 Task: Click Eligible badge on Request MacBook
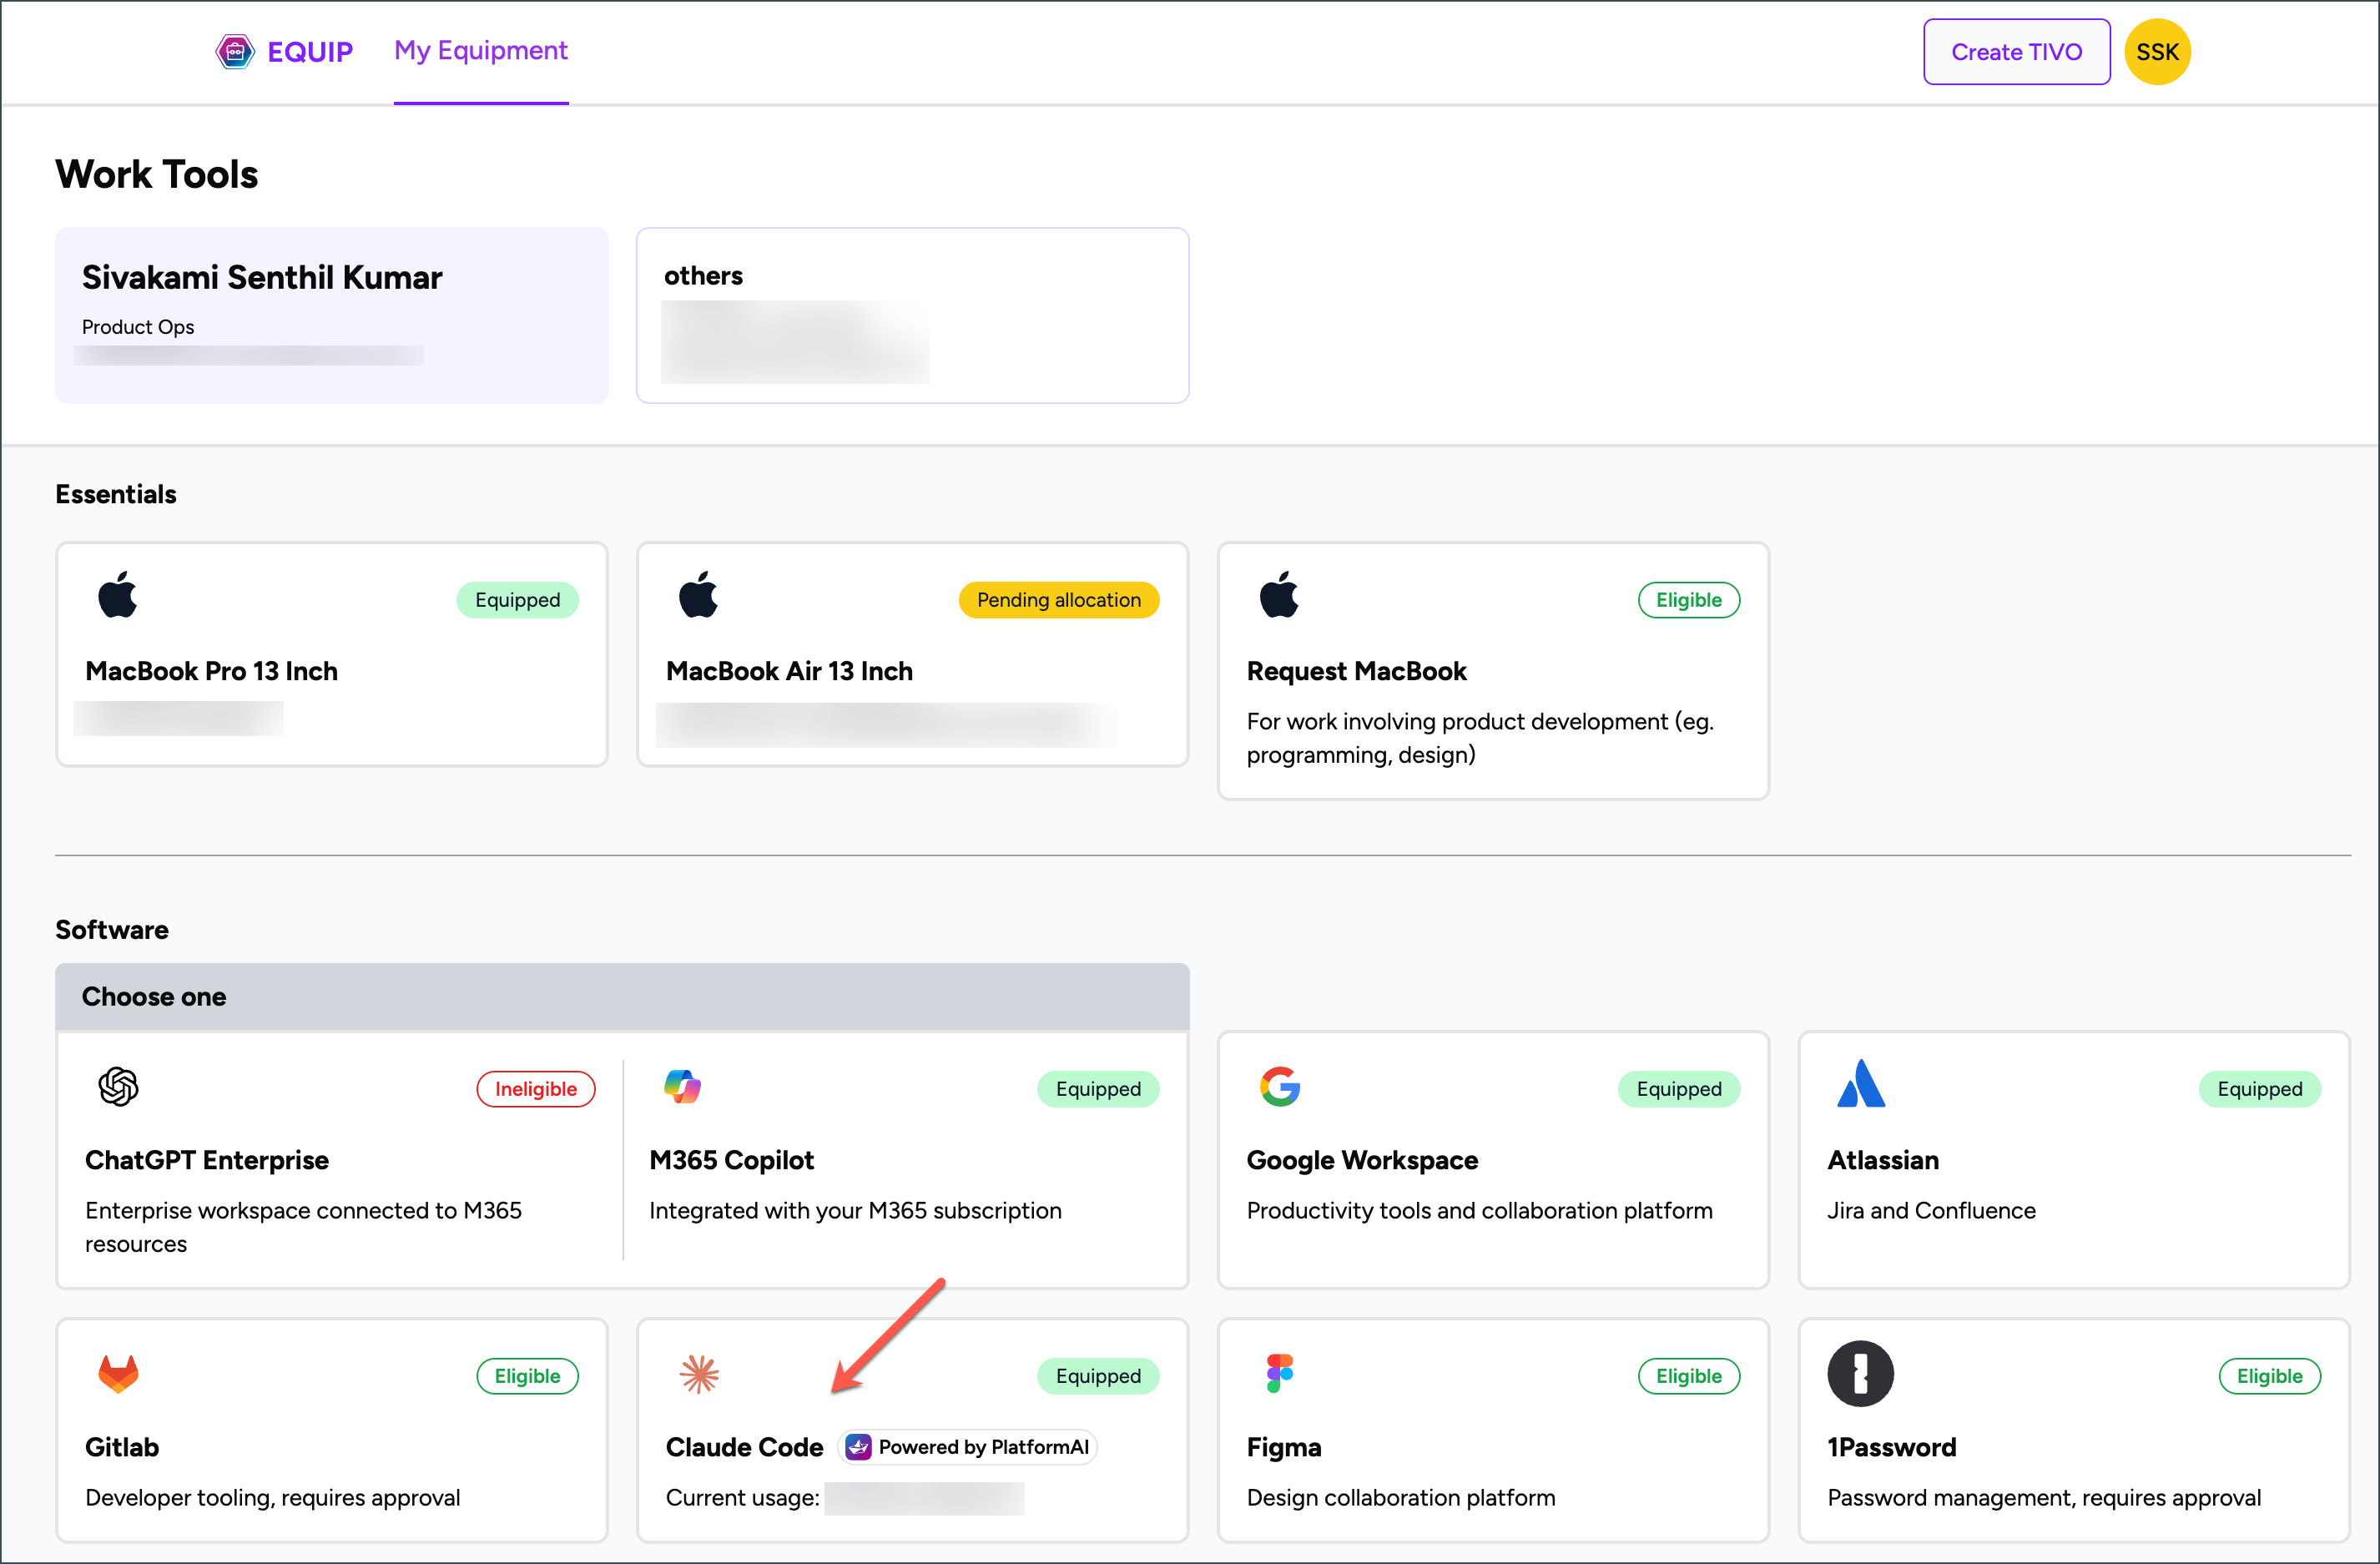(1689, 600)
